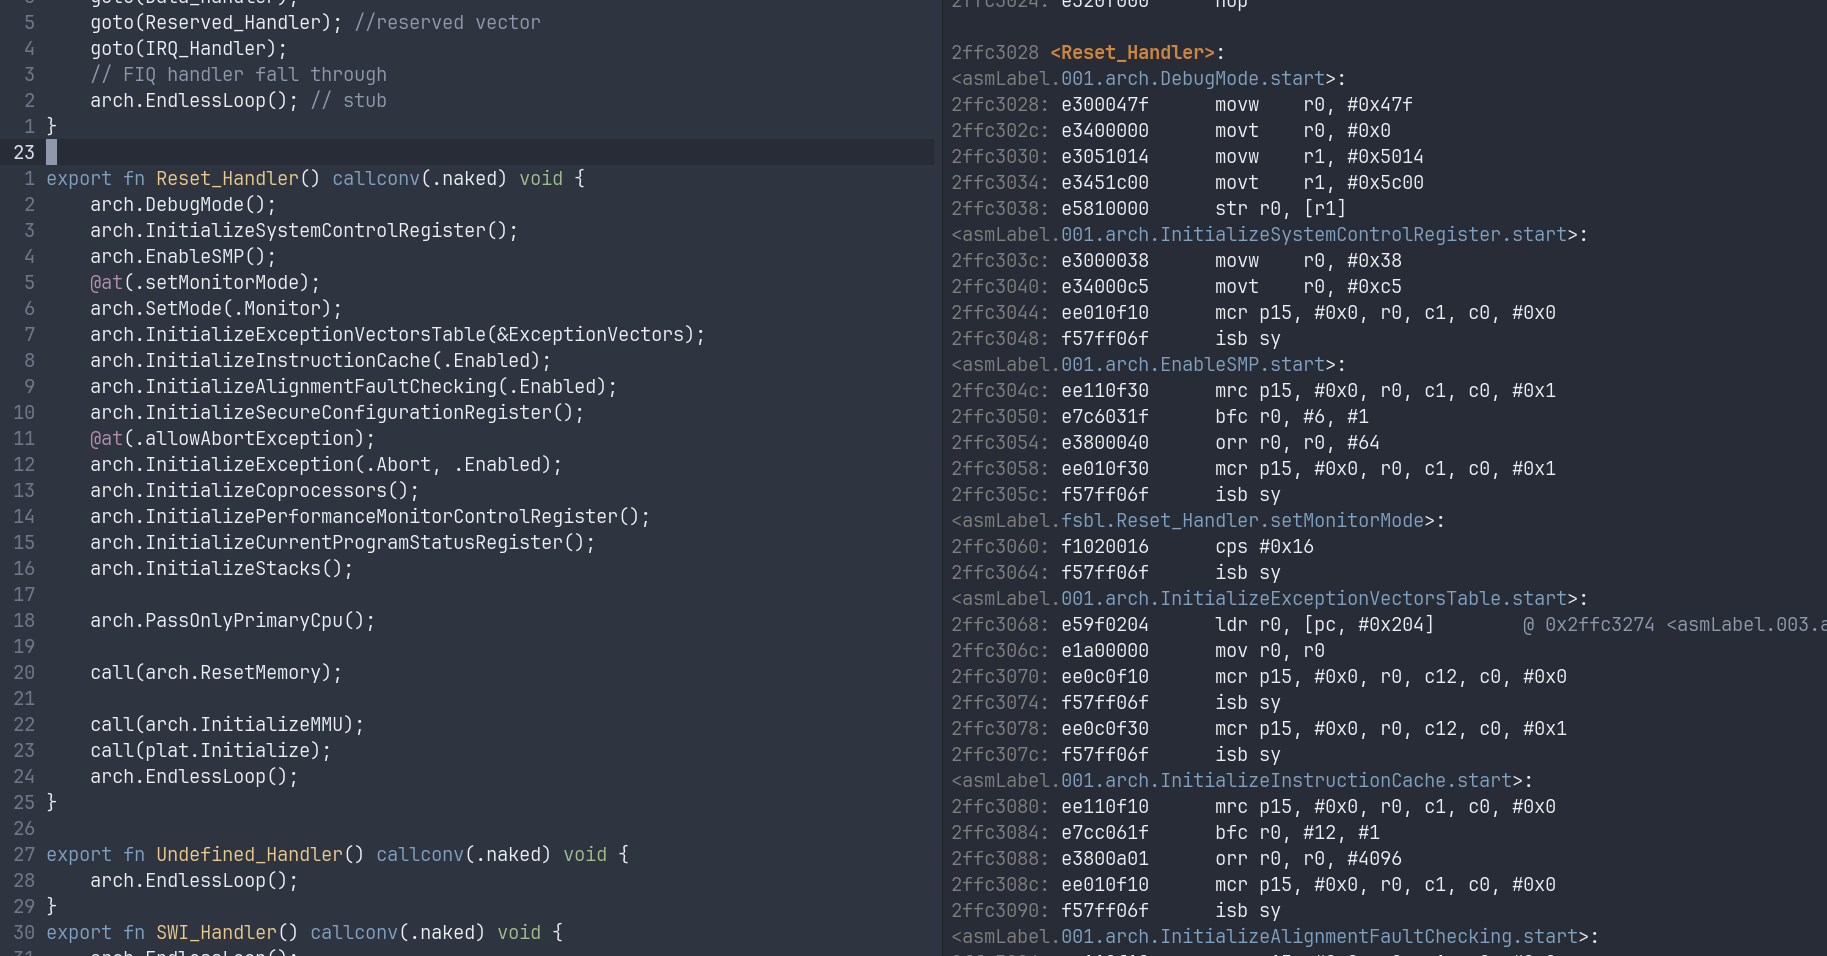
Task: Click the str r0, [r1] instruction
Action: pos(1280,208)
